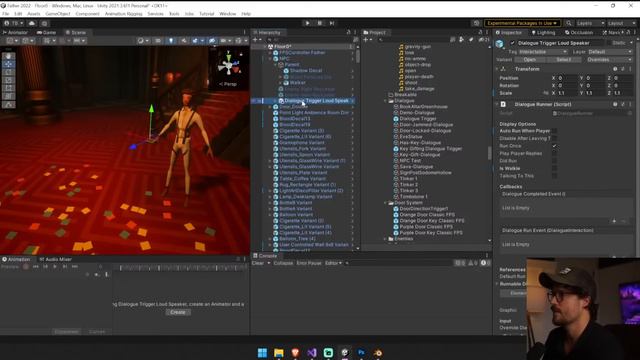Screen dimensions: 640x360
Task: Toggle hidden-object scene visibility (eye icon)
Action: pyautogui.click(x=212, y=40)
